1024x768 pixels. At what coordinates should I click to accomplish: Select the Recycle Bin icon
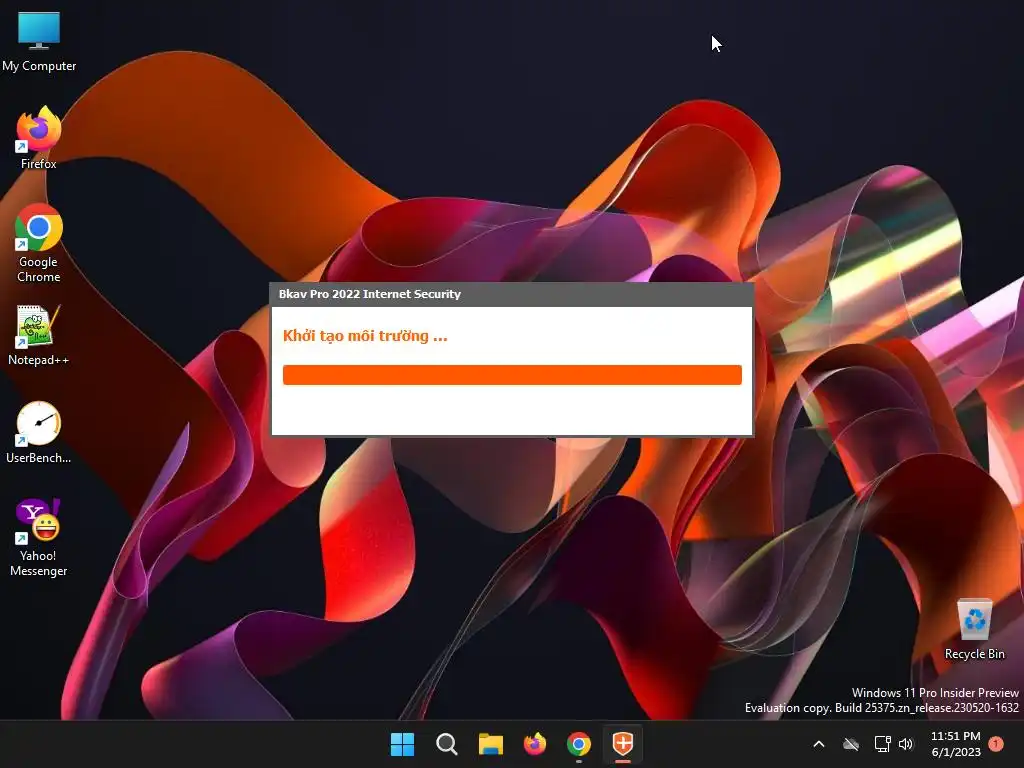974,630
